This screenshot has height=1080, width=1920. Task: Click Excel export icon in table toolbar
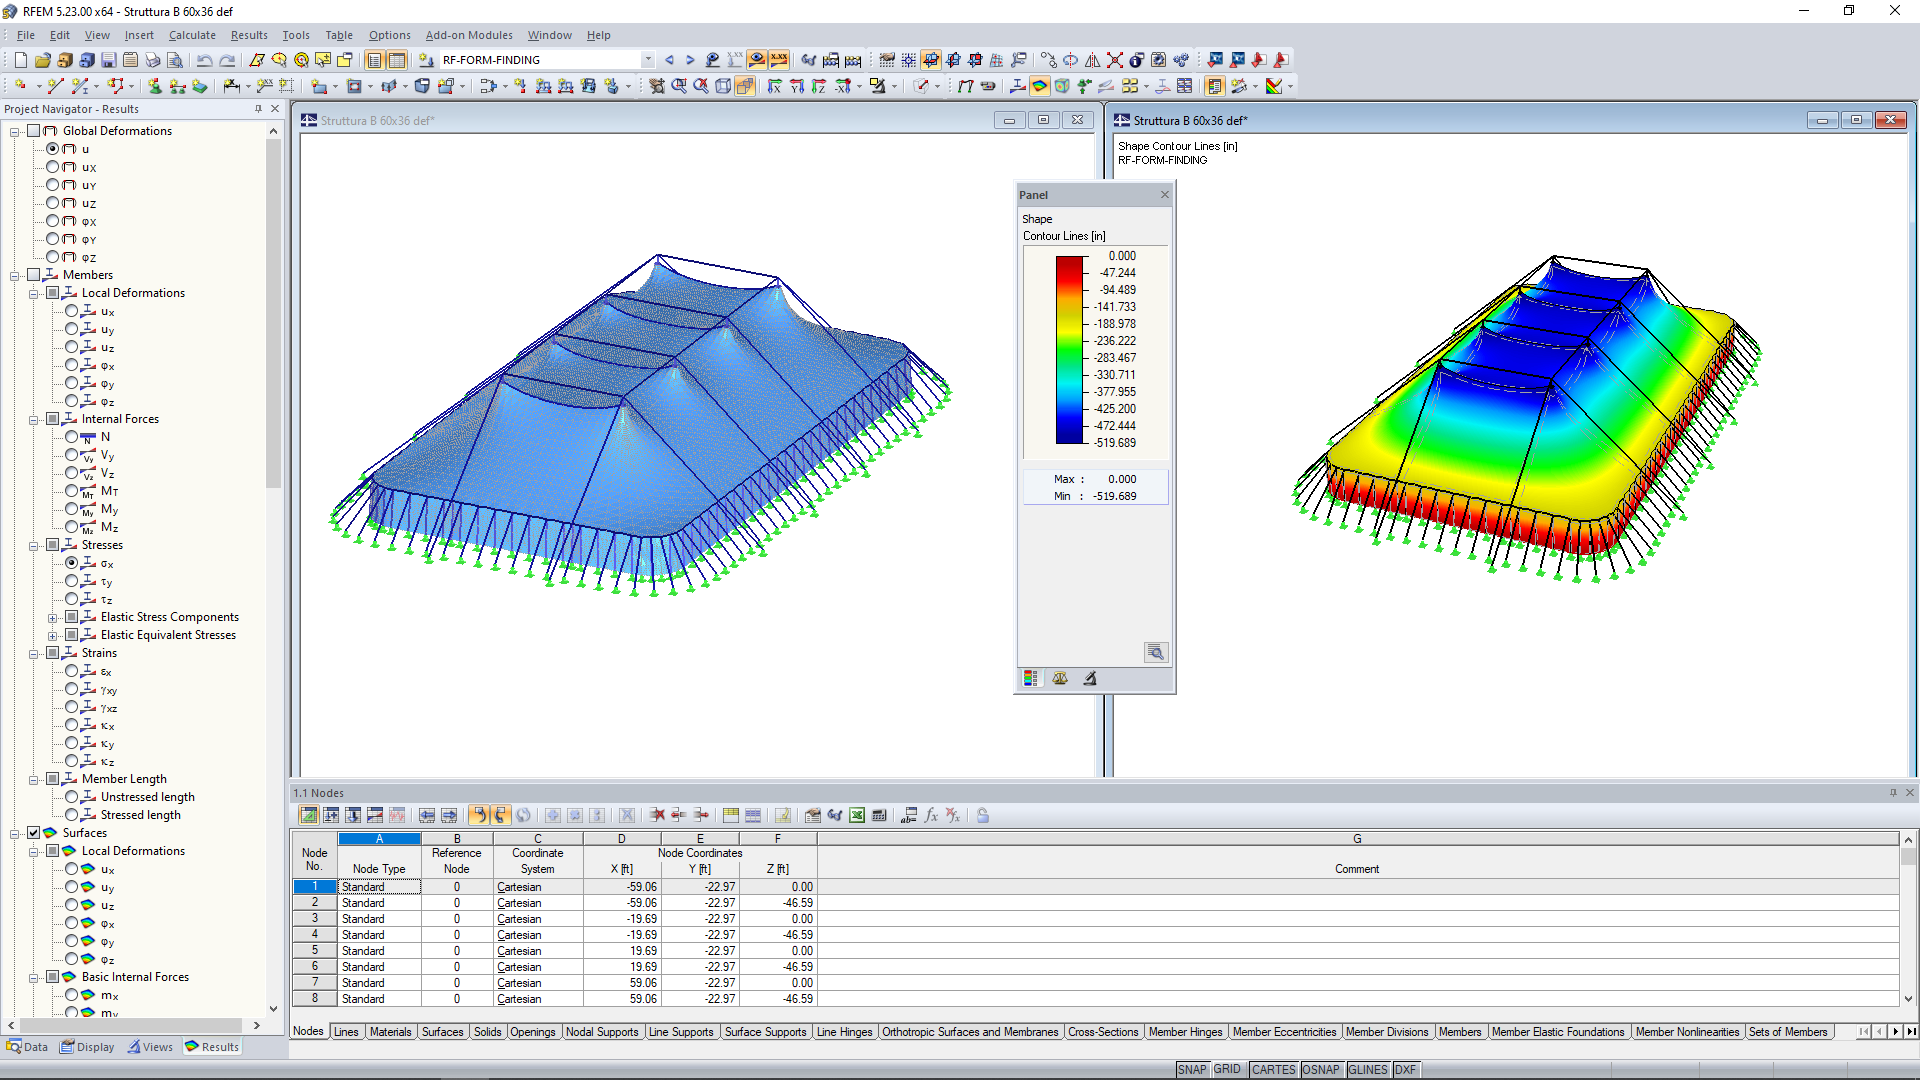click(x=857, y=816)
